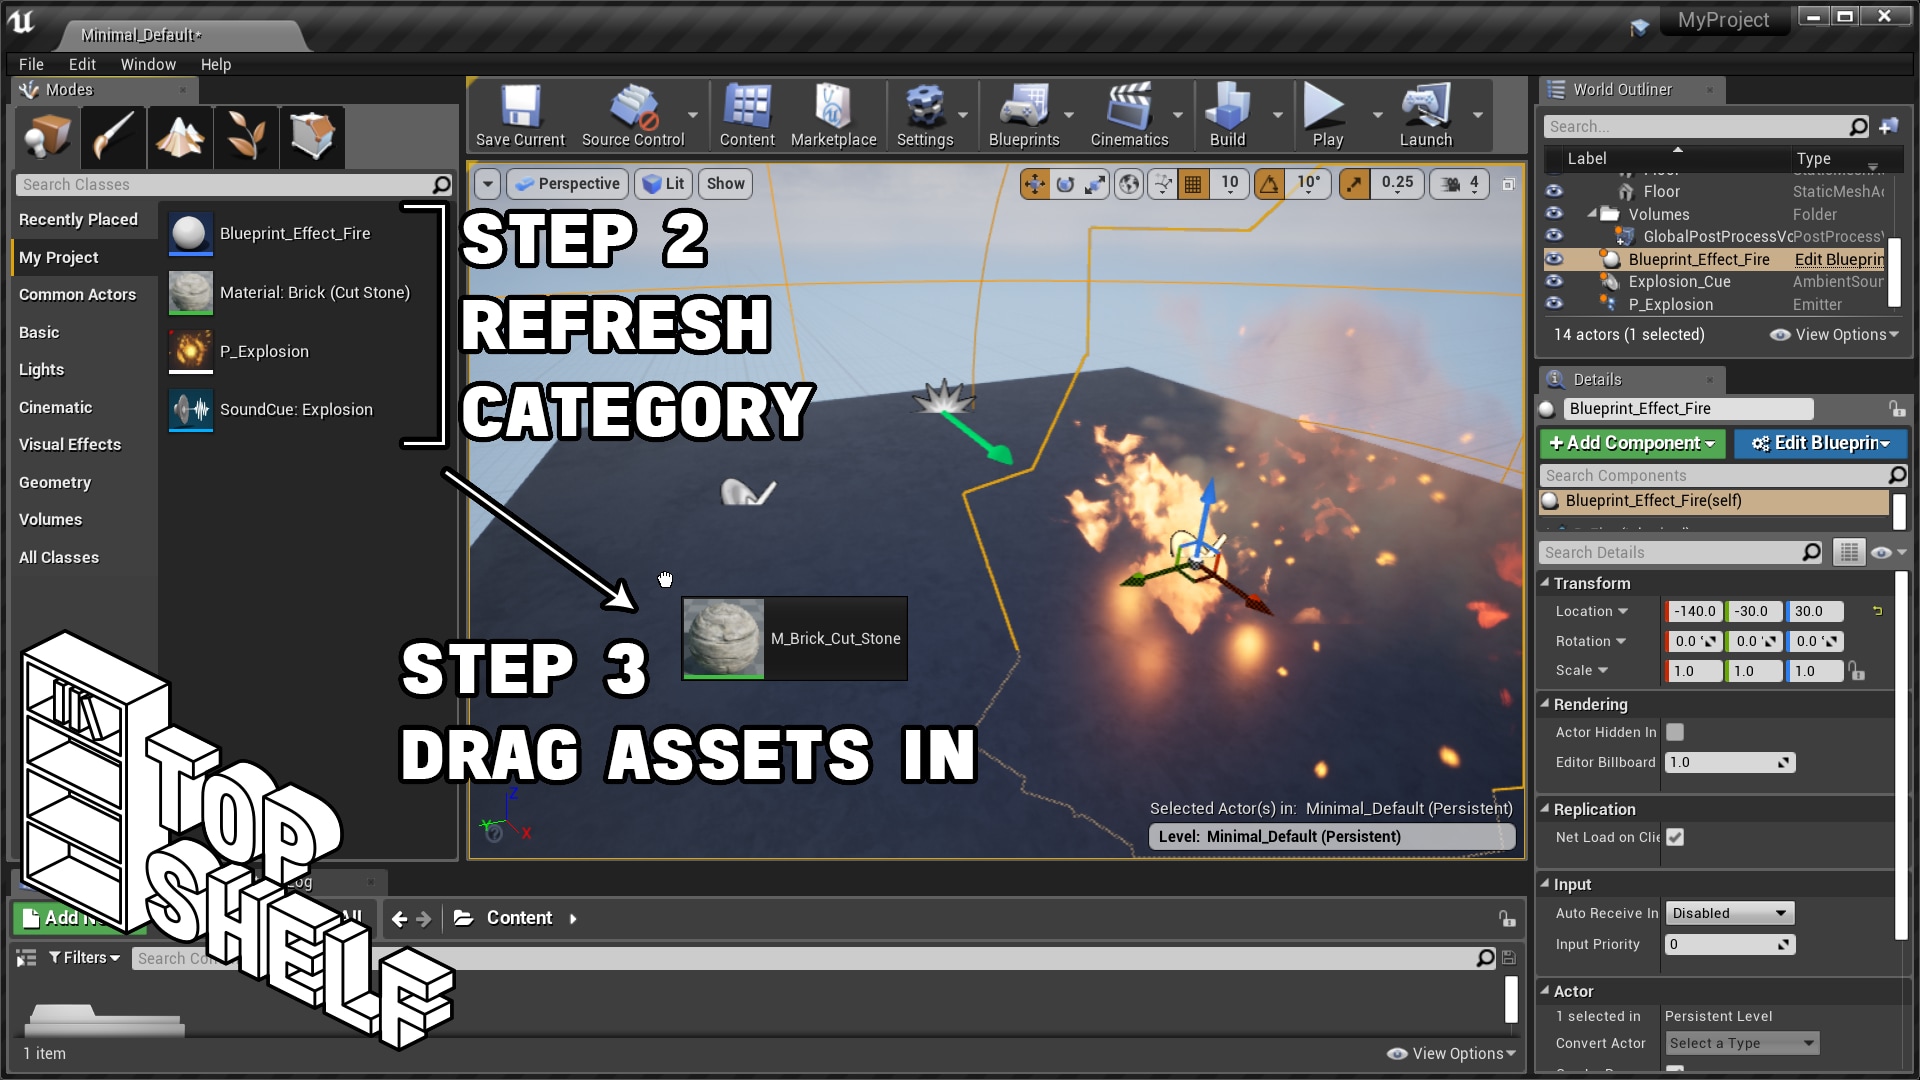Open the Edit menu

82,64
